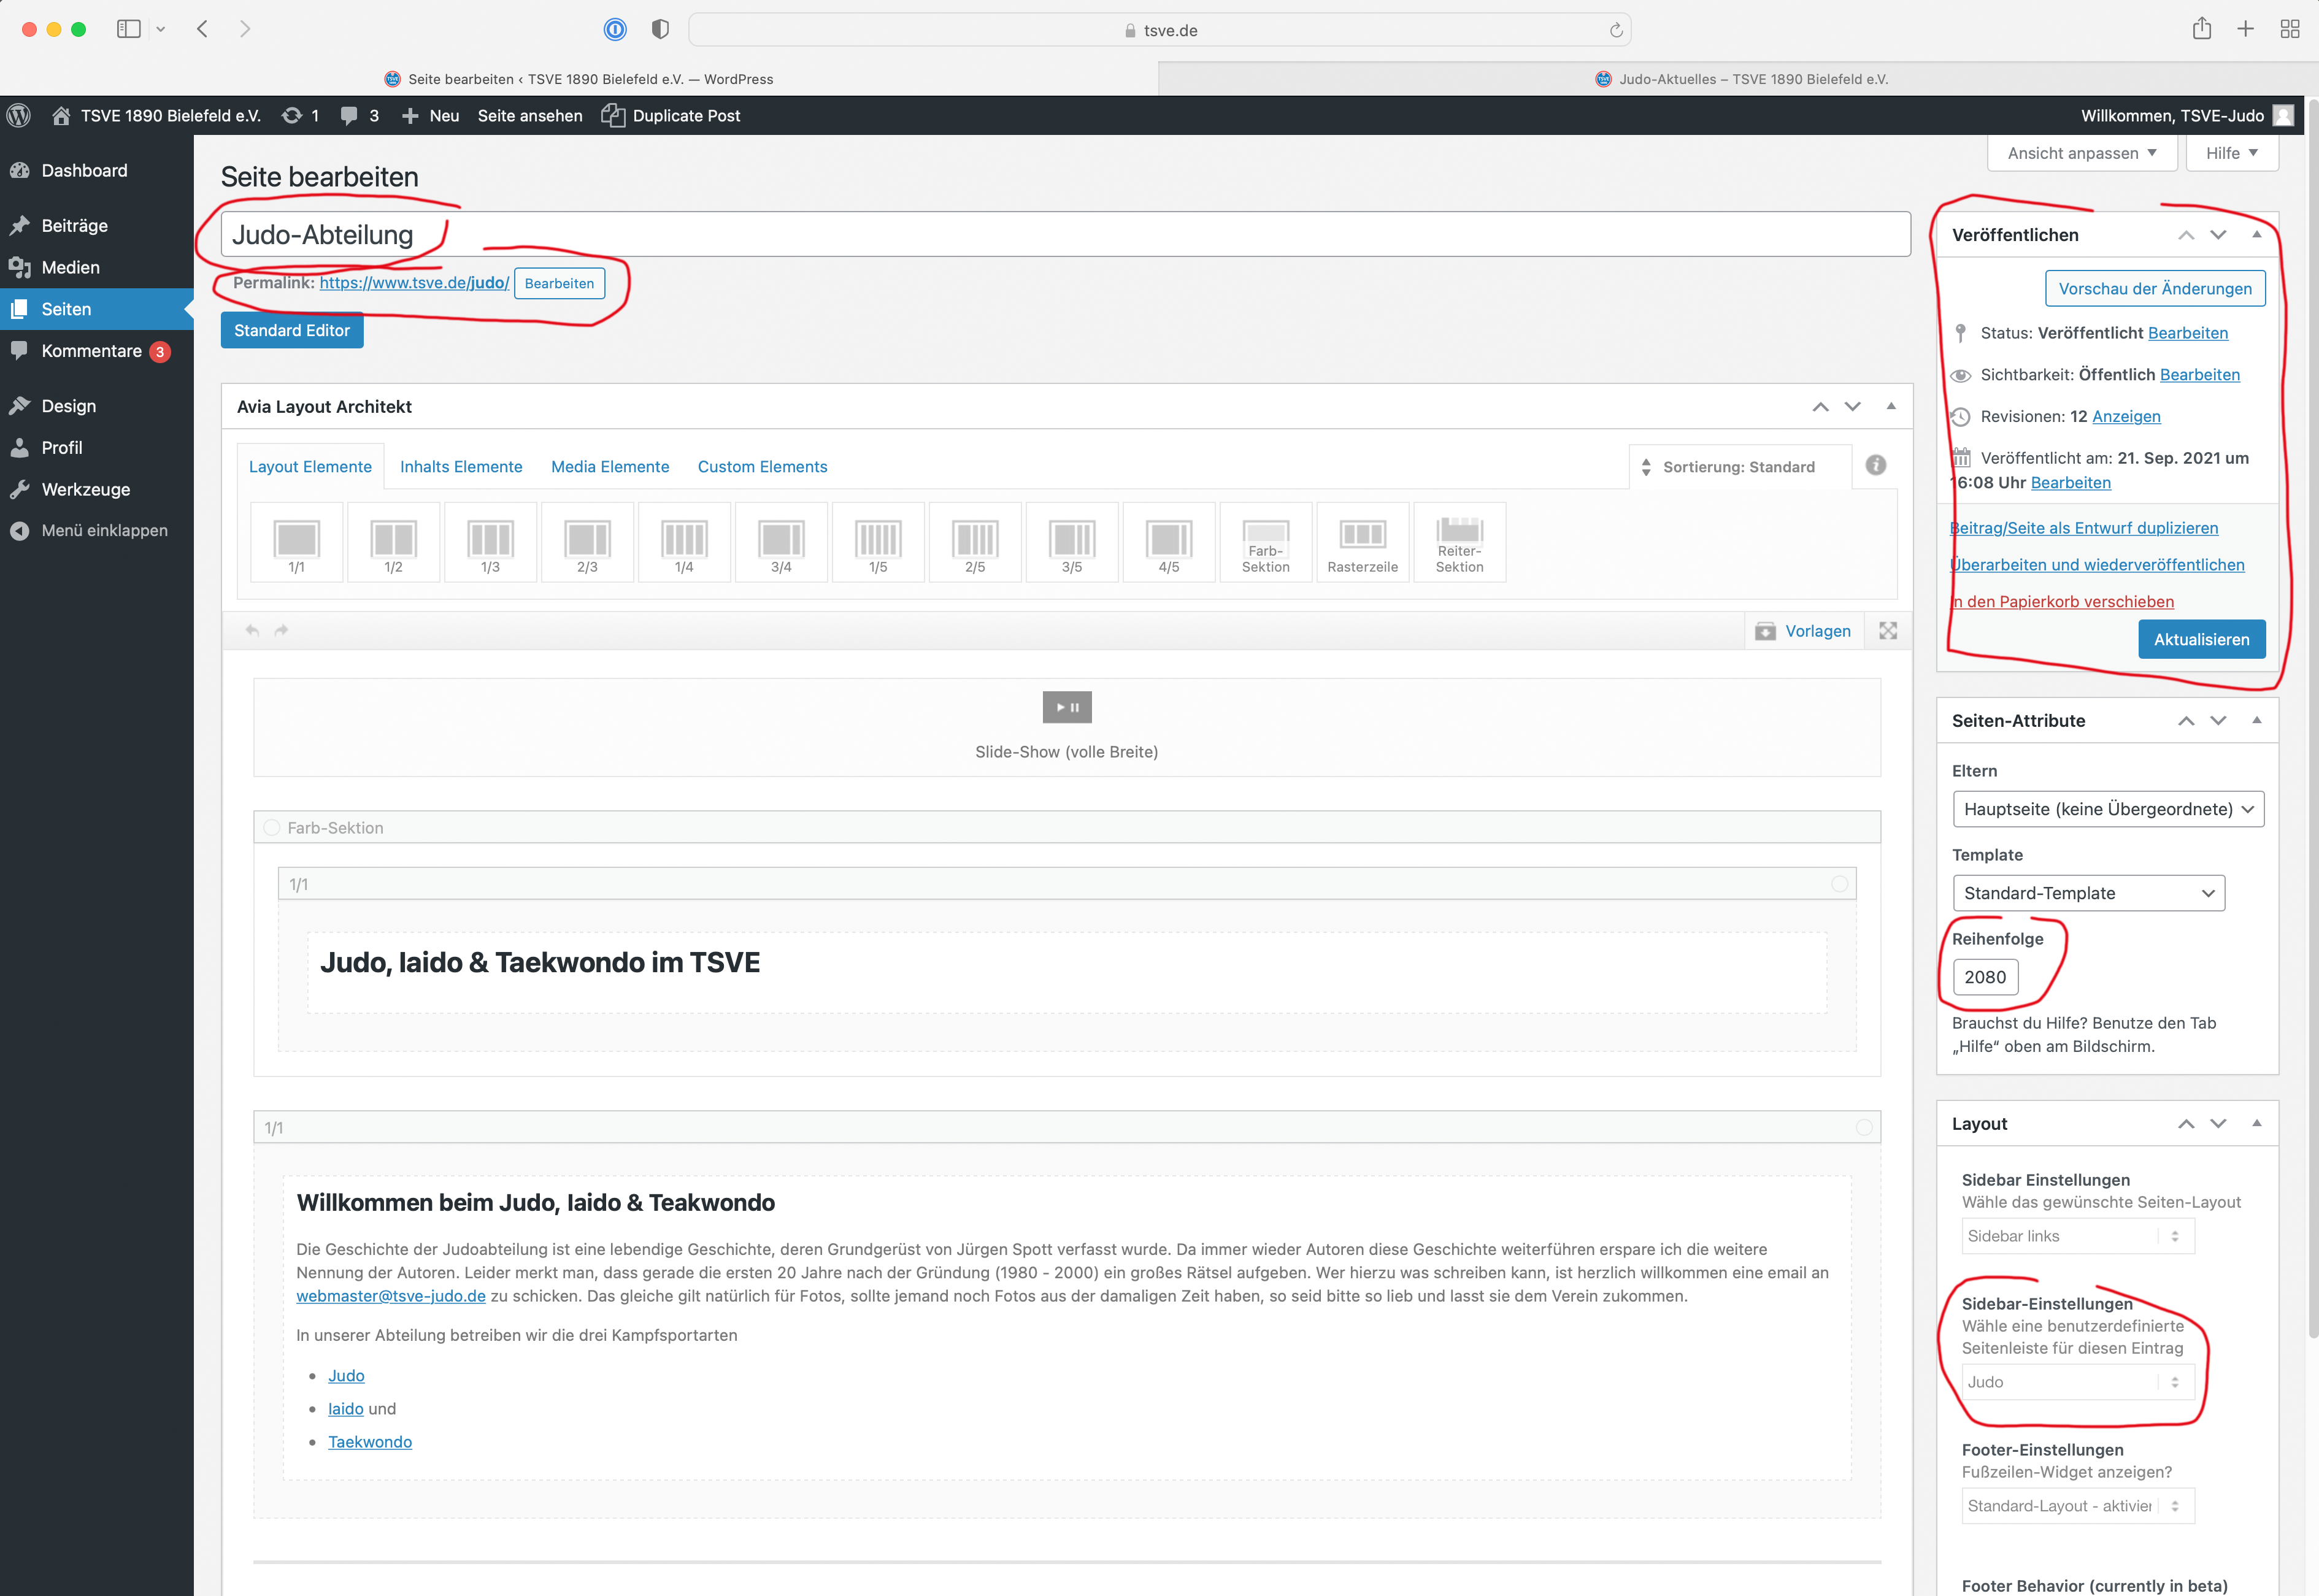
Task: Click Duplicate Post in admin bar
Action: 671,115
